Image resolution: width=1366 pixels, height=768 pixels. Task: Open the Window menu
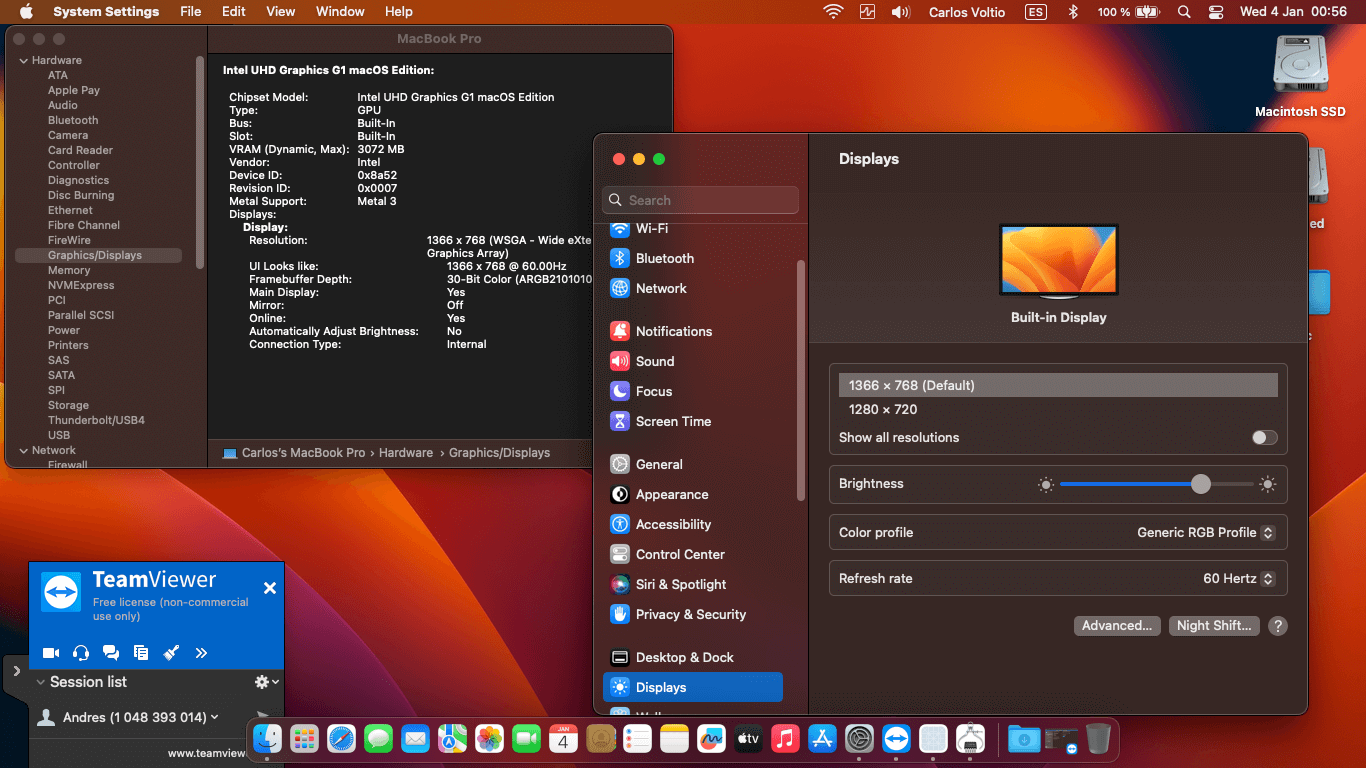point(340,12)
